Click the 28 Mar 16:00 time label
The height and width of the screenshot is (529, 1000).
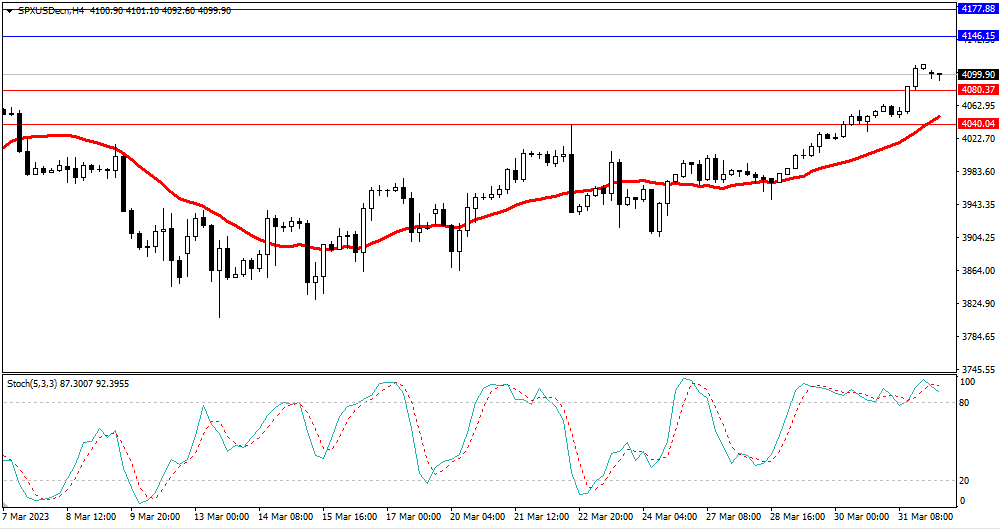coord(797,516)
